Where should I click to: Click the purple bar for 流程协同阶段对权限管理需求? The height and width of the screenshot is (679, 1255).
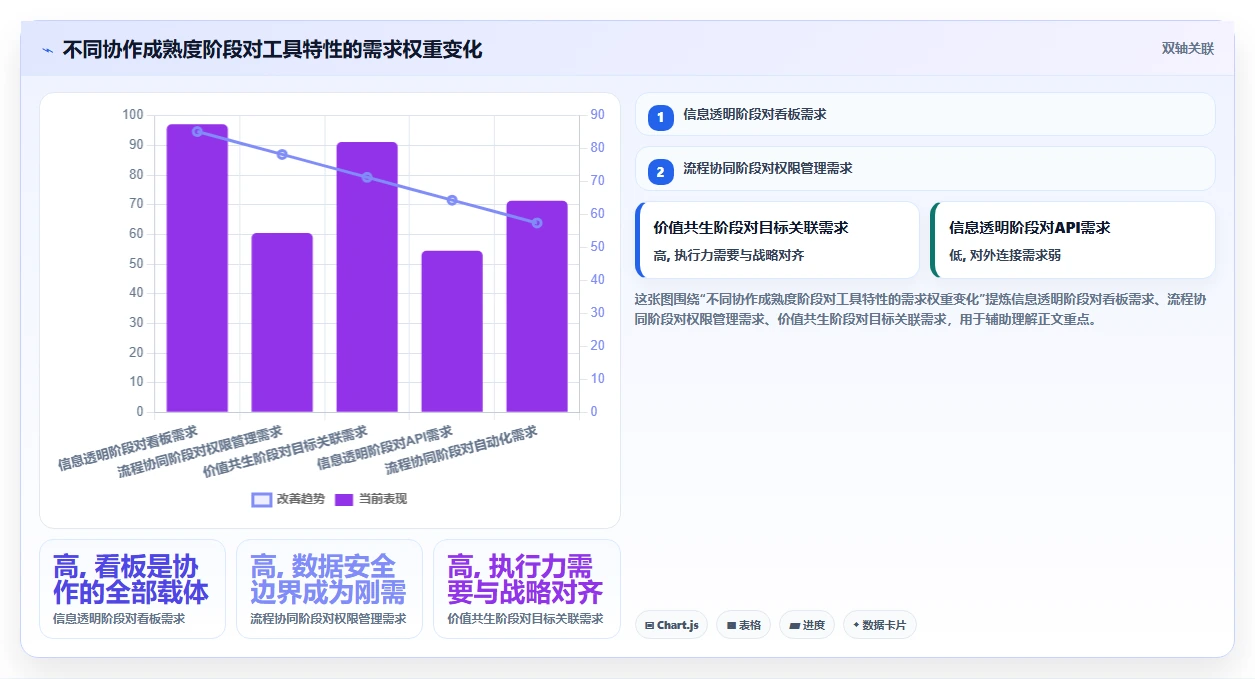coord(282,322)
